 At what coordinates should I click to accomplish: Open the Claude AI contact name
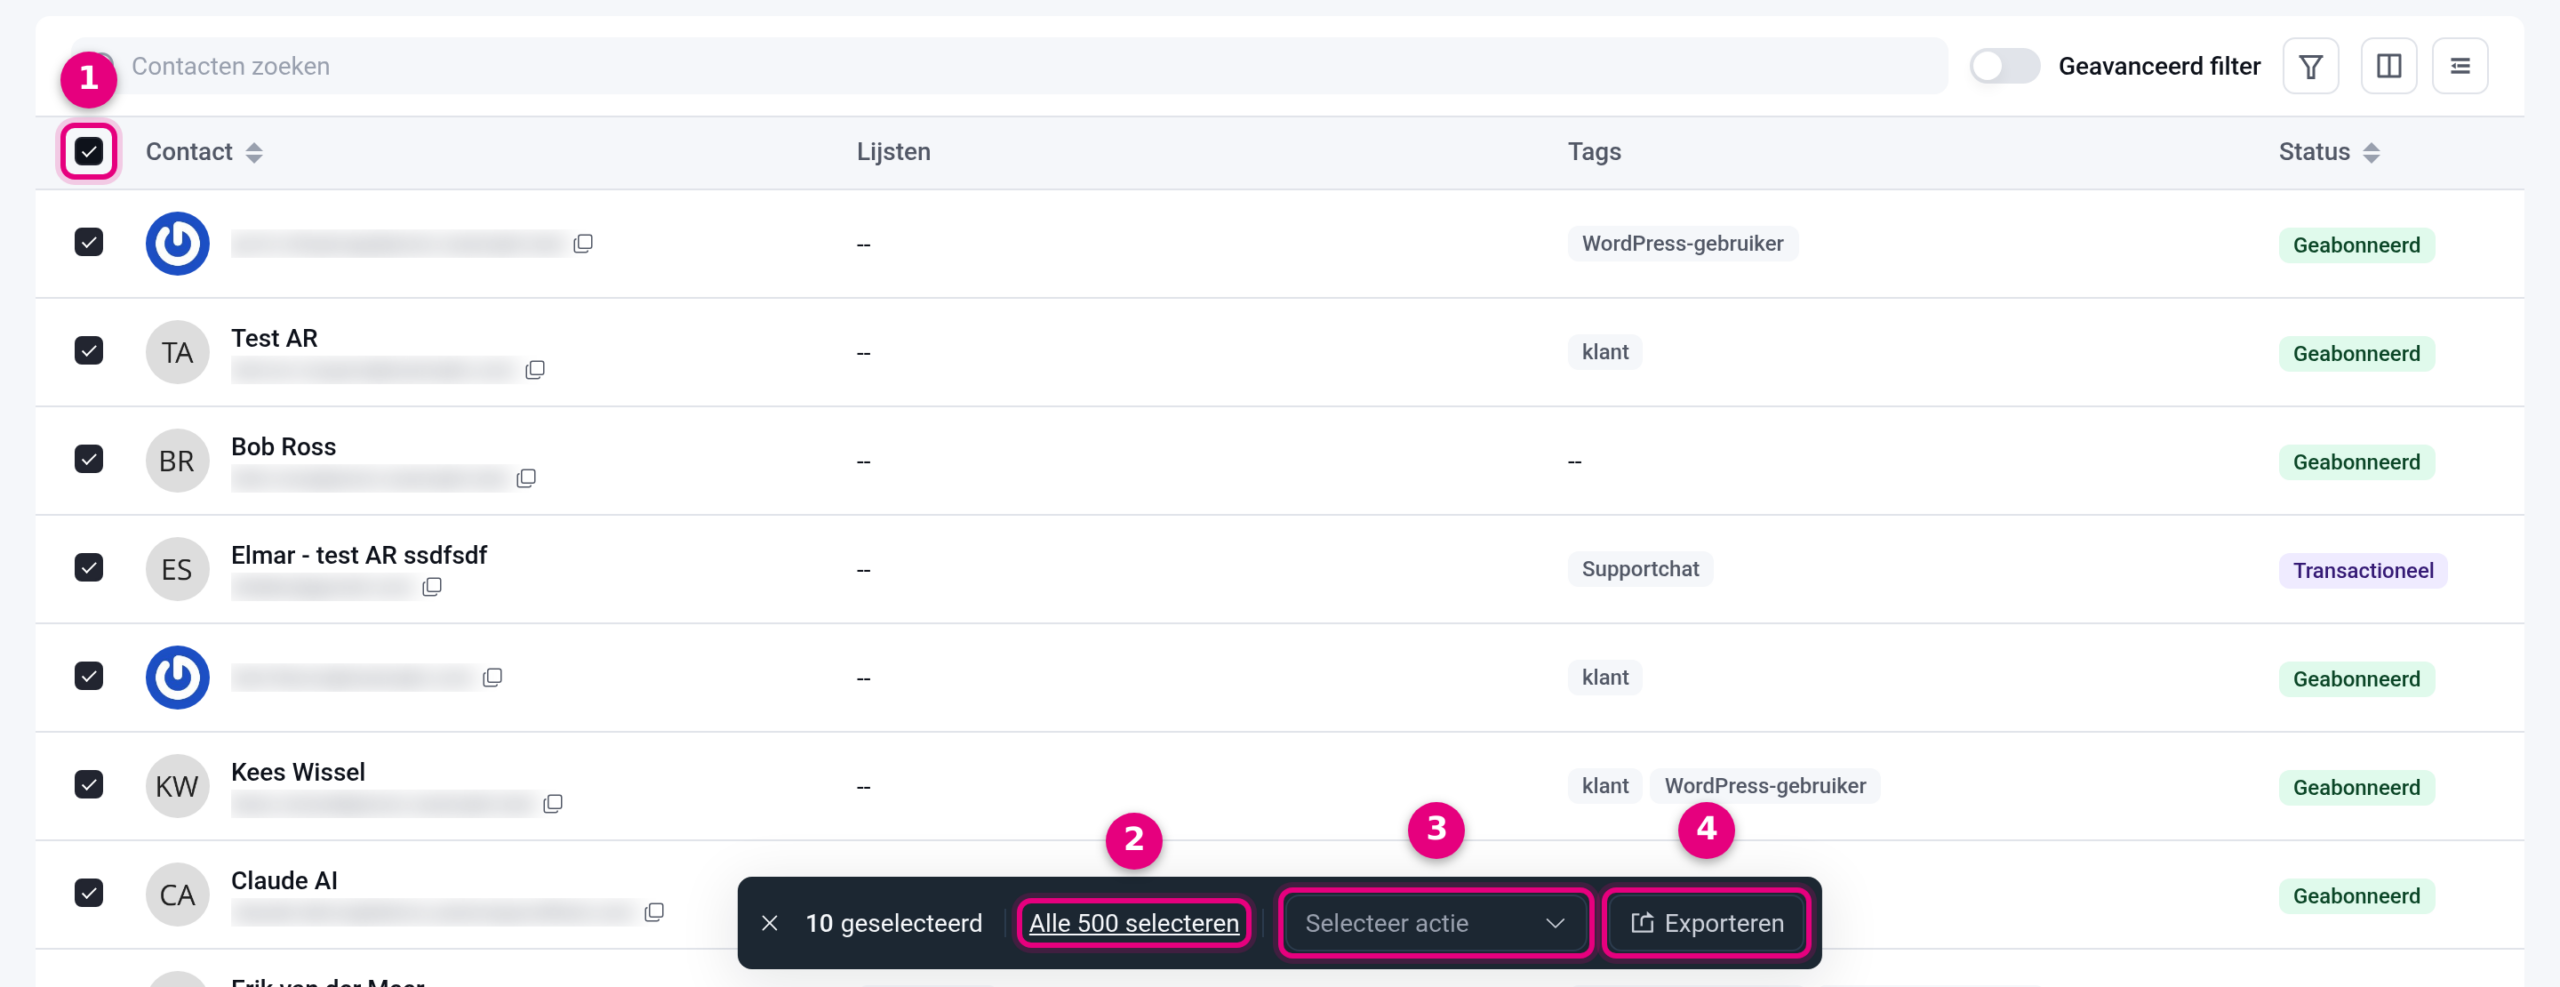click(x=284, y=881)
